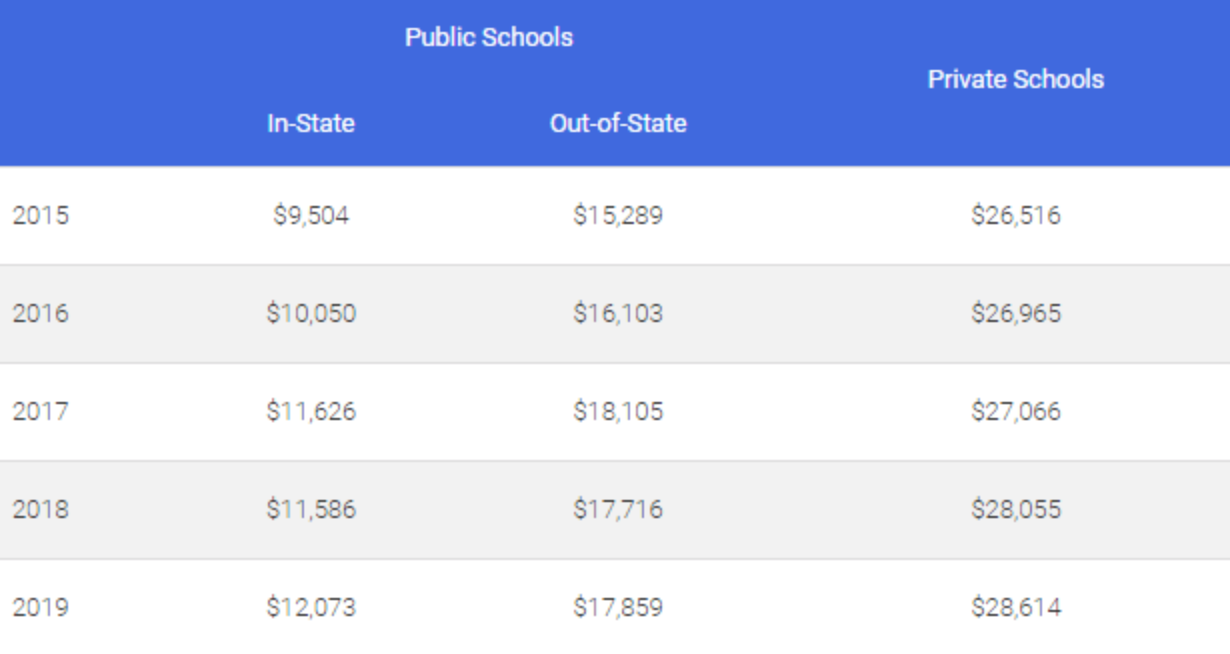Viewport: 1230px width, 654px height.
Task: Select the 2018 year row label
Action: point(41,510)
